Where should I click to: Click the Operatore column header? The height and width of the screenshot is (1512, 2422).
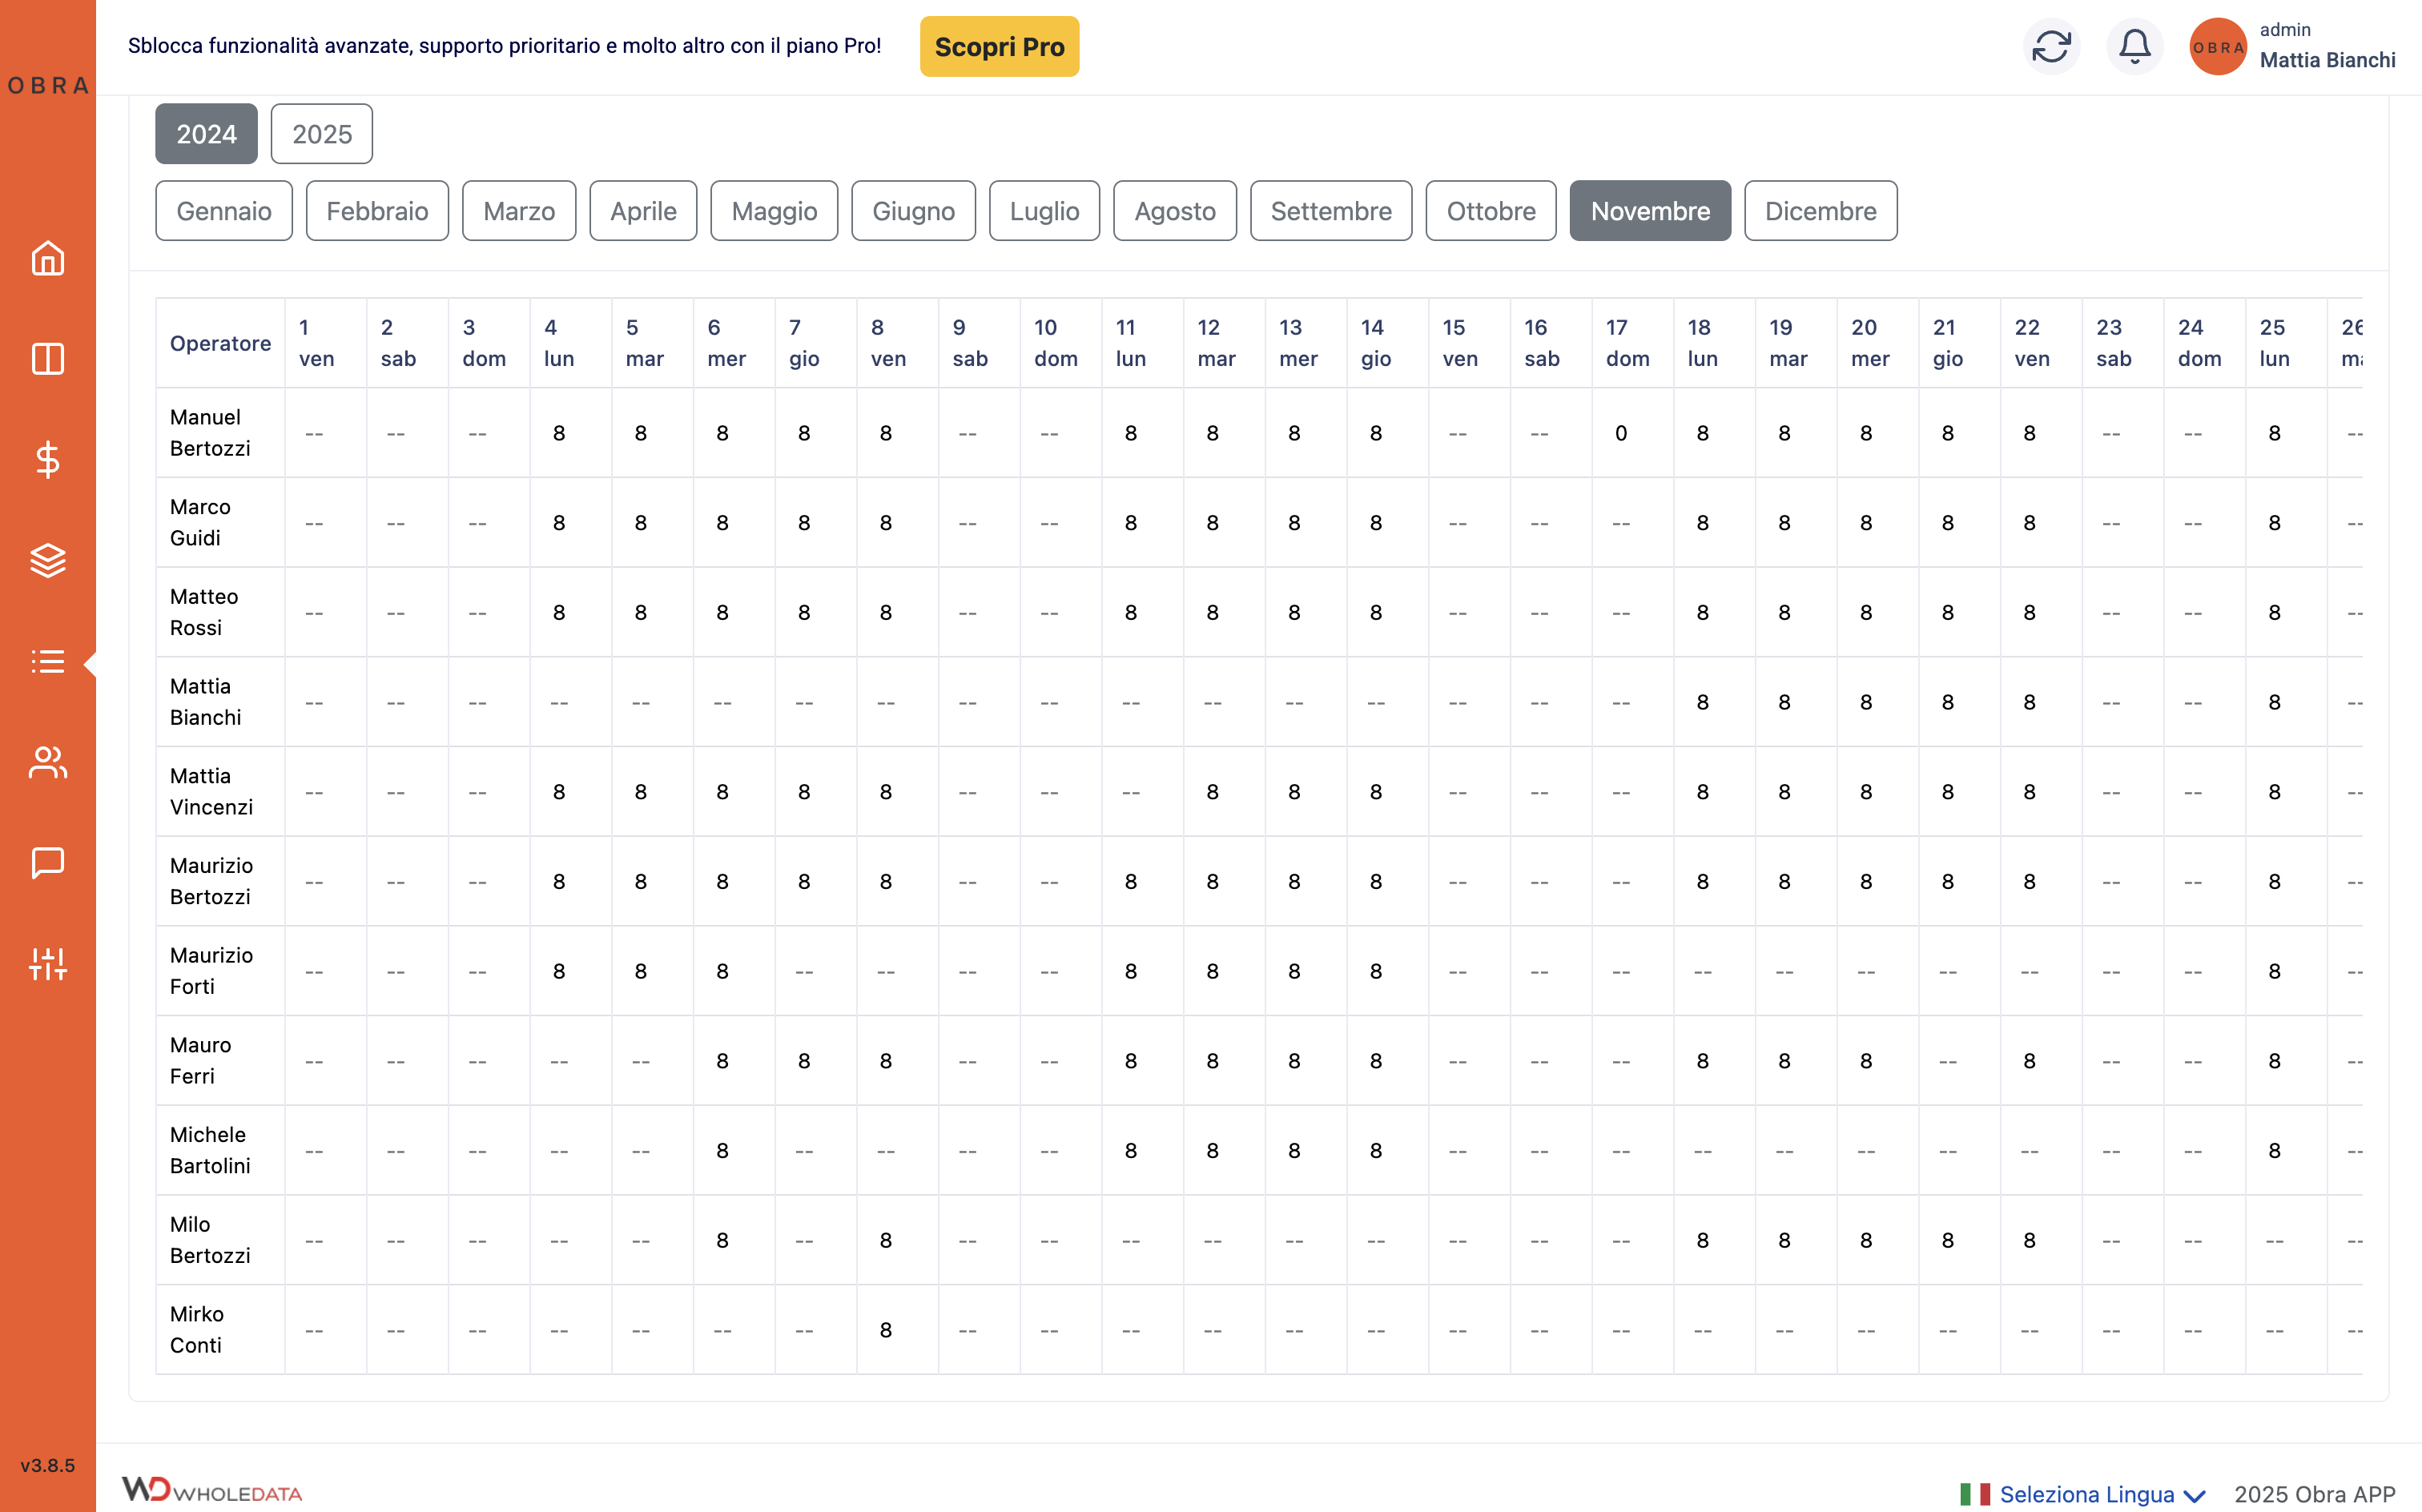[220, 343]
